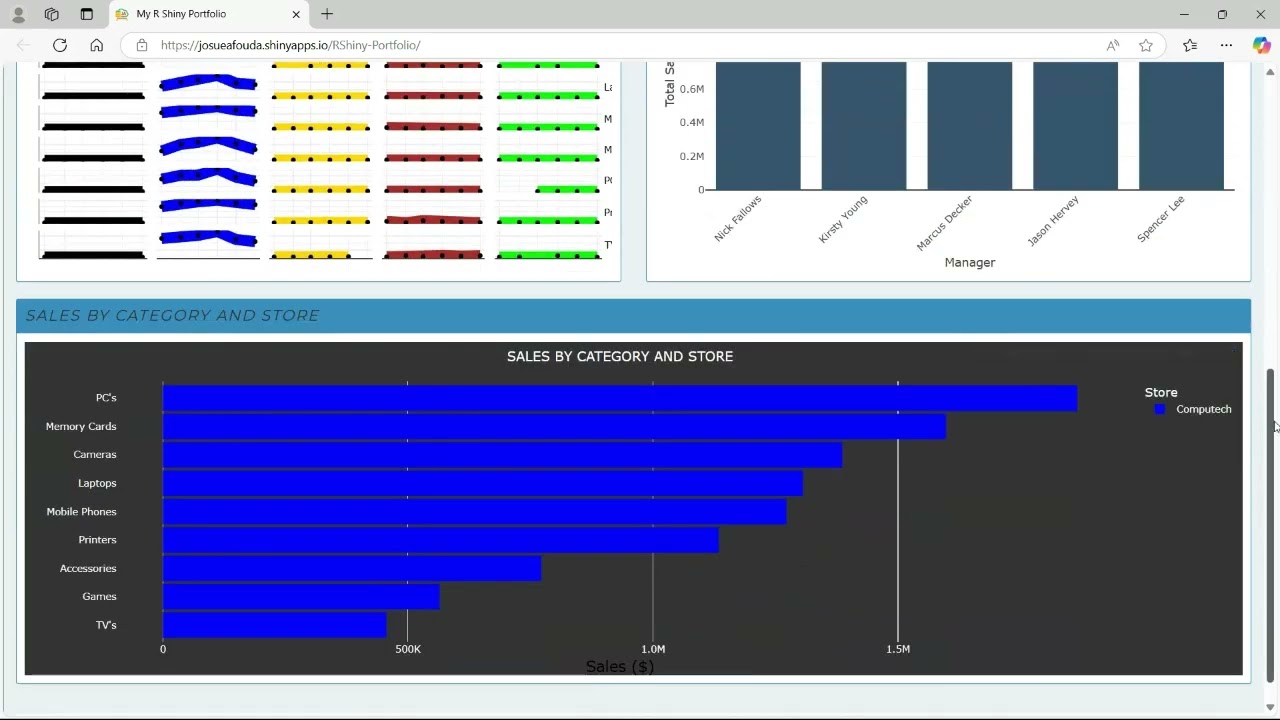Close the My R Shiny Portfolio tab
Image resolution: width=1280 pixels, height=720 pixels.
(x=296, y=14)
